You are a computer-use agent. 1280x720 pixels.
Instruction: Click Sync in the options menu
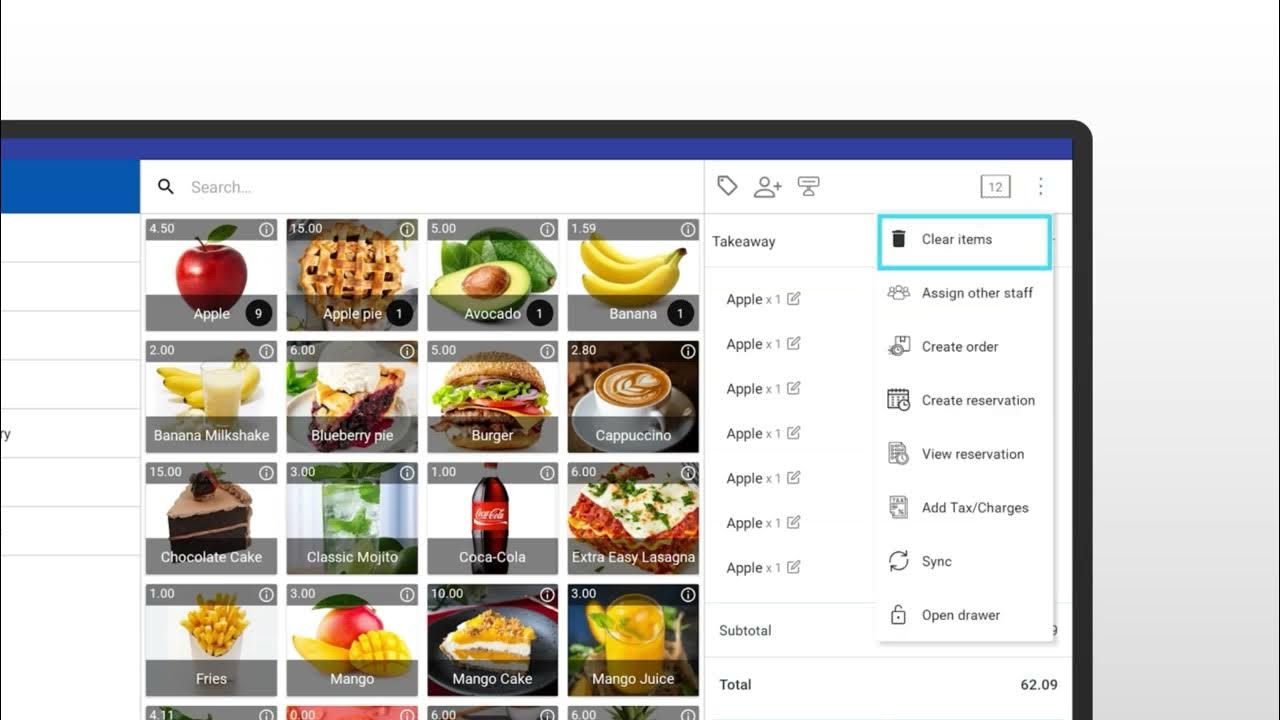pos(964,562)
